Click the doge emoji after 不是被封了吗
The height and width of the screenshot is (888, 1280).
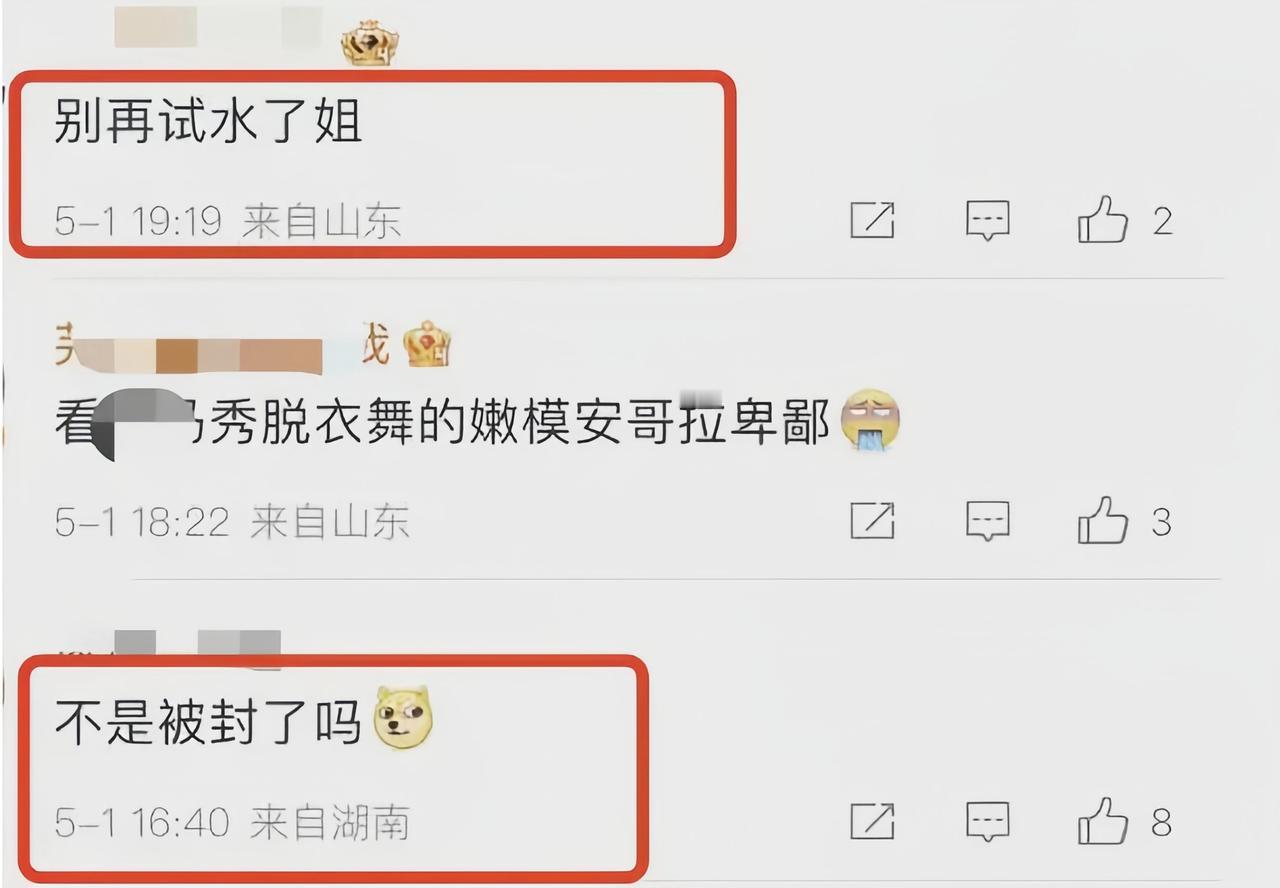pos(403,720)
